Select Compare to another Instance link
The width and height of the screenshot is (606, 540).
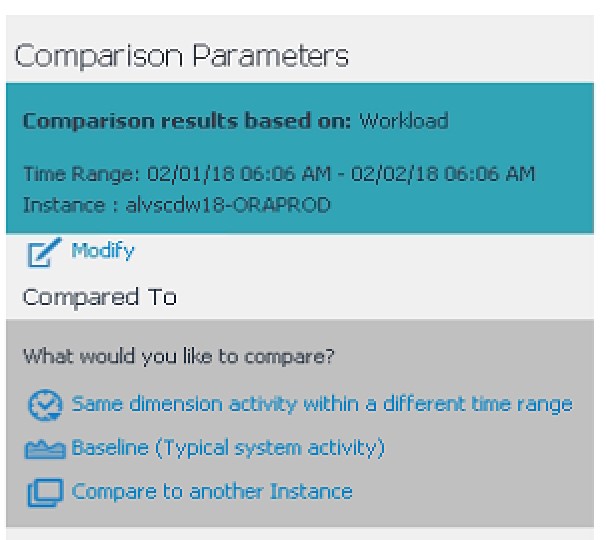point(212,491)
